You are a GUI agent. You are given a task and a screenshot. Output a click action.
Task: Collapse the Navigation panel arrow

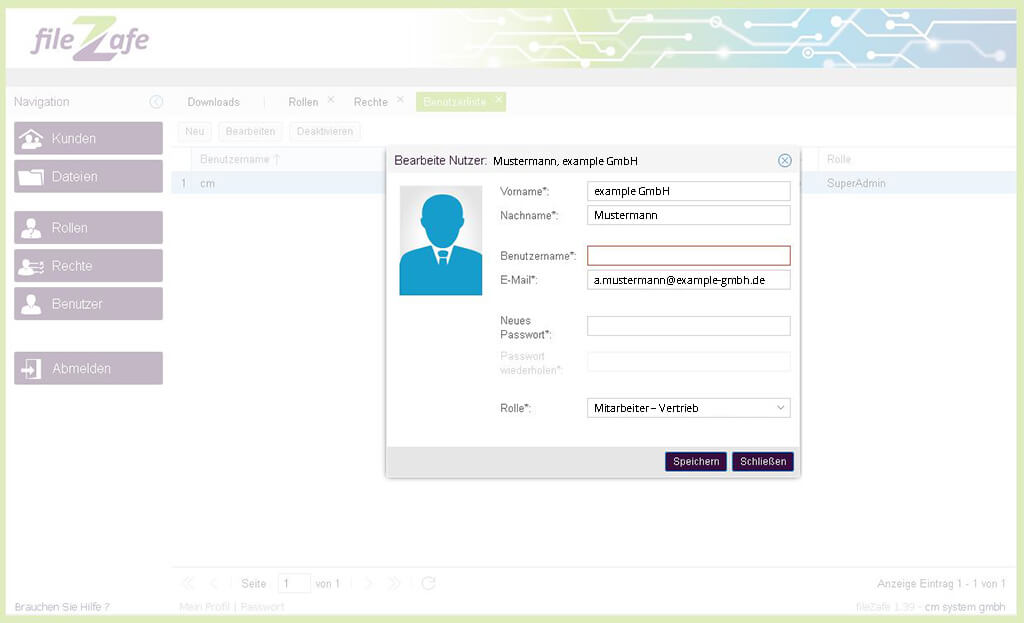[156, 102]
